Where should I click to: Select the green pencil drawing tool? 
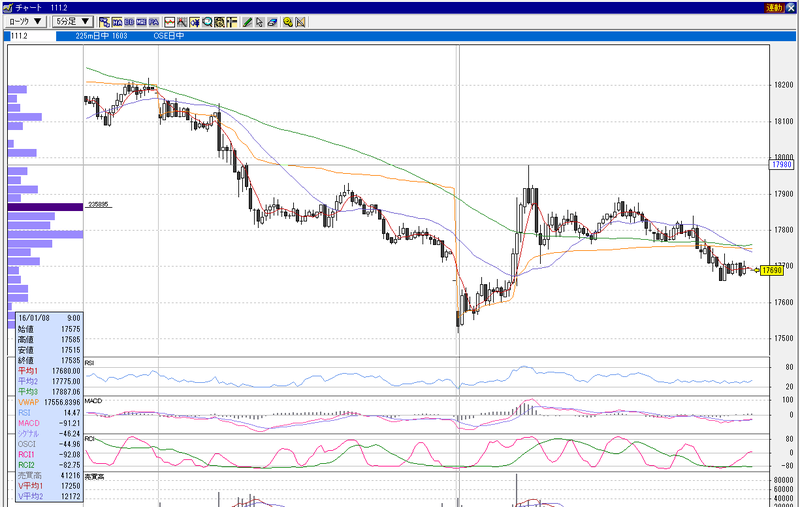click(247, 22)
